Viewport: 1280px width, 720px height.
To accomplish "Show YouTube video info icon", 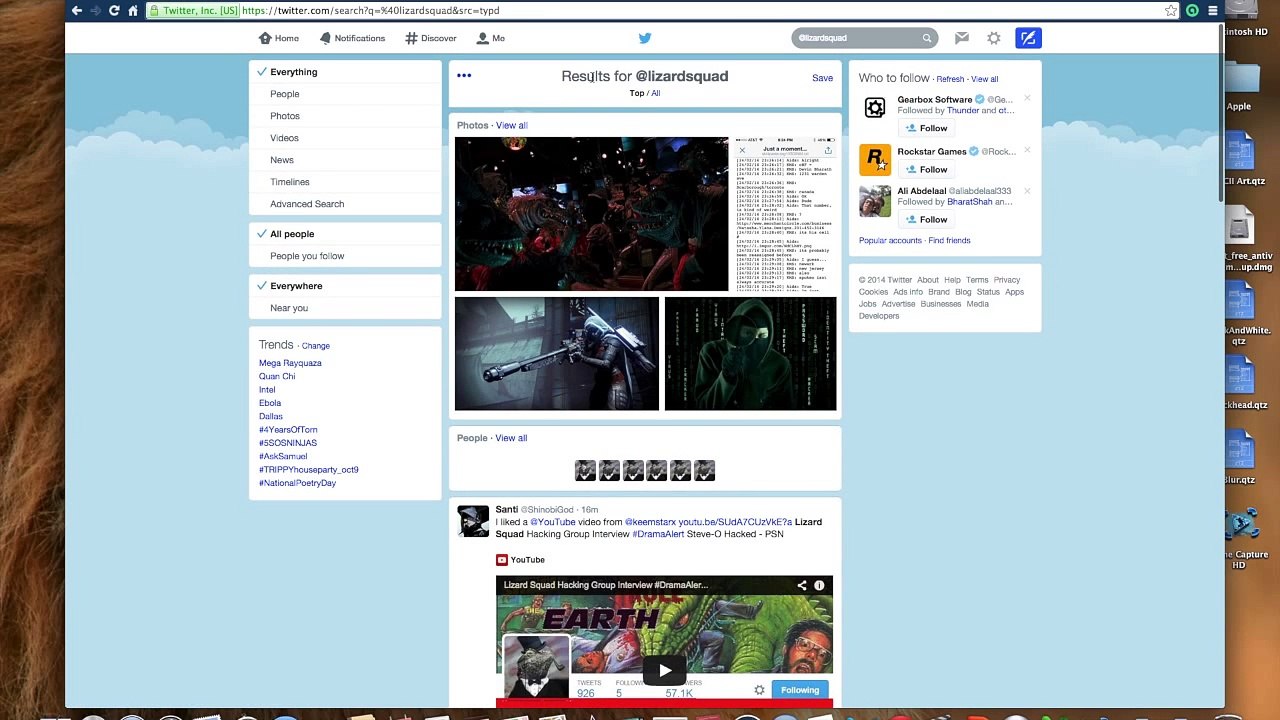I will (x=819, y=585).
